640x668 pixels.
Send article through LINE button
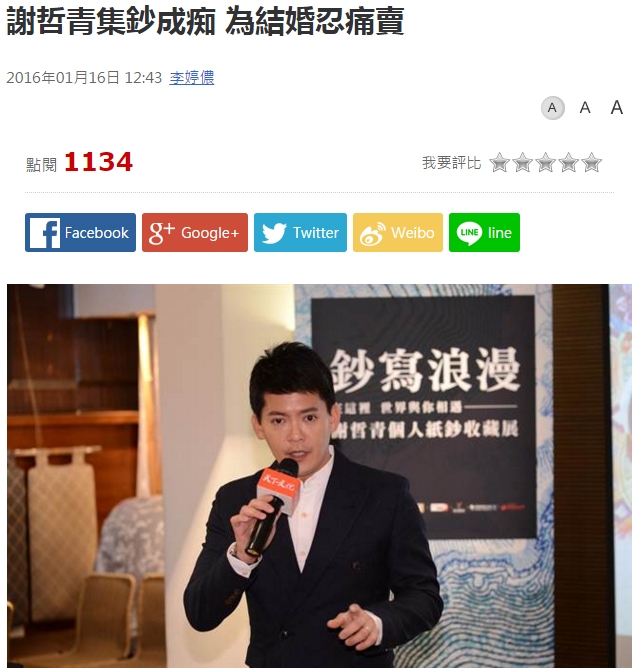484,233
